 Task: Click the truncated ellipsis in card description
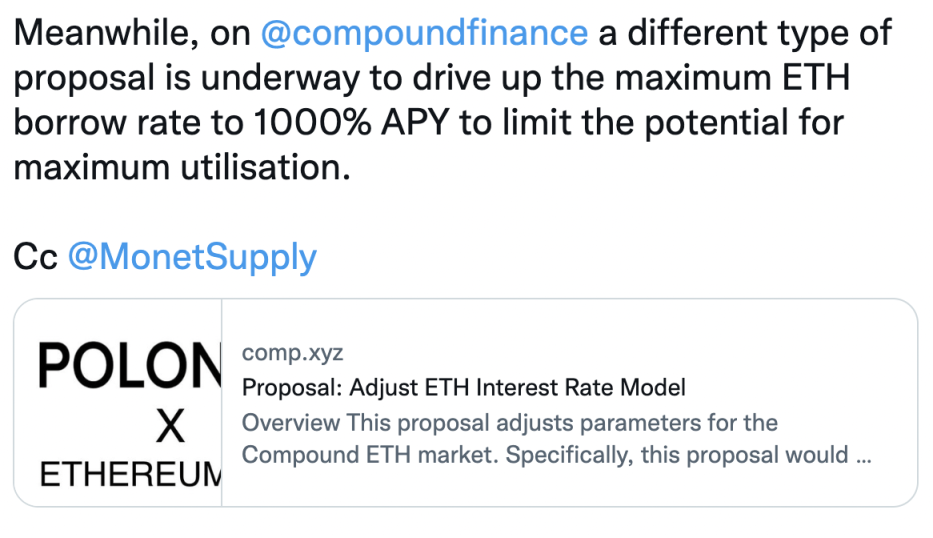coord(864,455)
